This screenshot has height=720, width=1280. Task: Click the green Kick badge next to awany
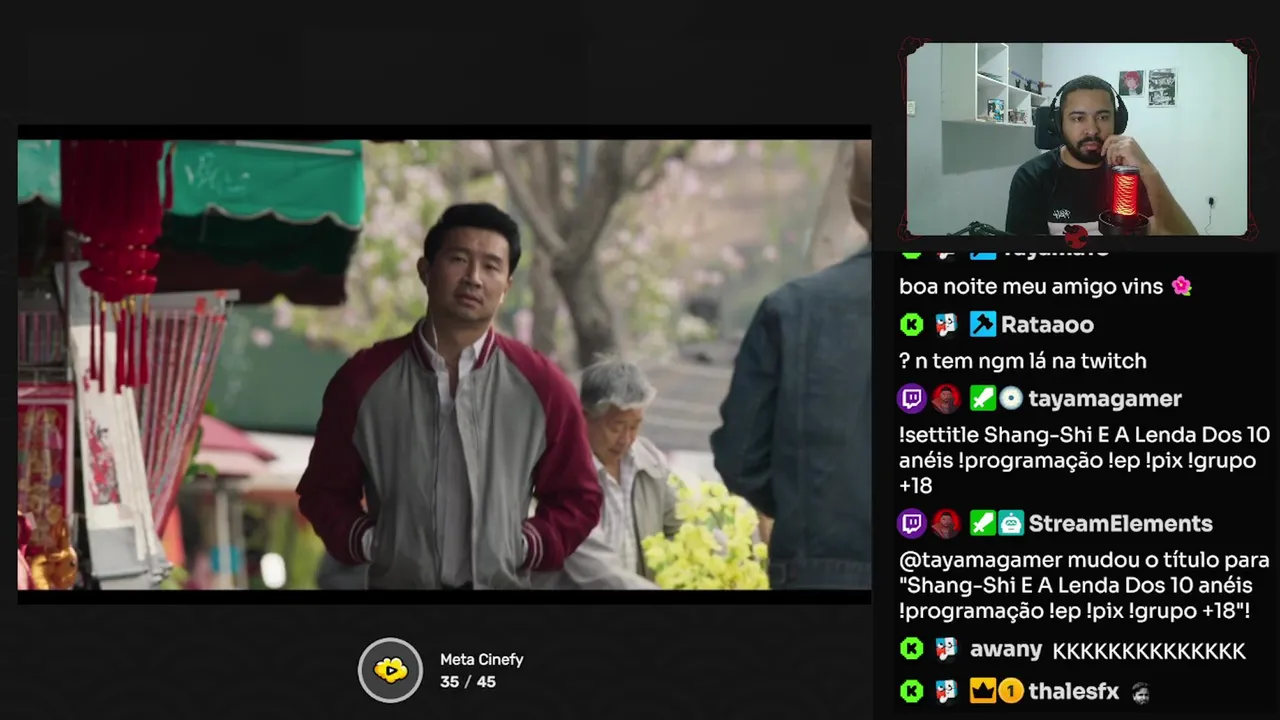click(x=912, y=649)
